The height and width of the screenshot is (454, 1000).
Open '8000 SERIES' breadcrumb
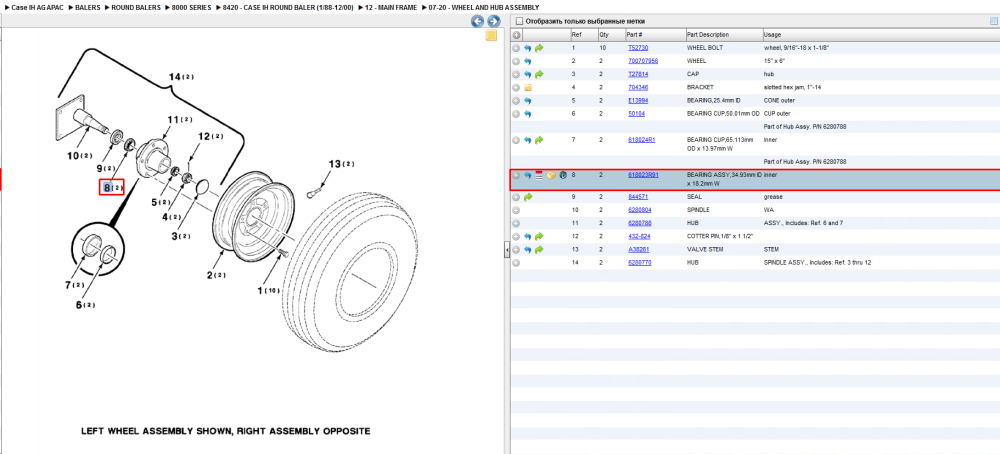point(192,7)
